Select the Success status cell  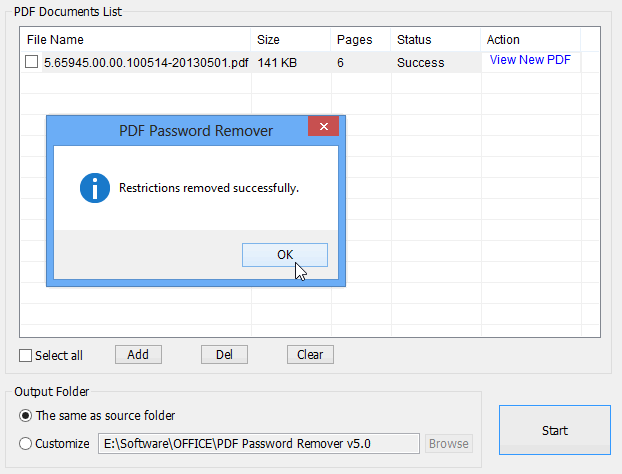click(420, 63)
